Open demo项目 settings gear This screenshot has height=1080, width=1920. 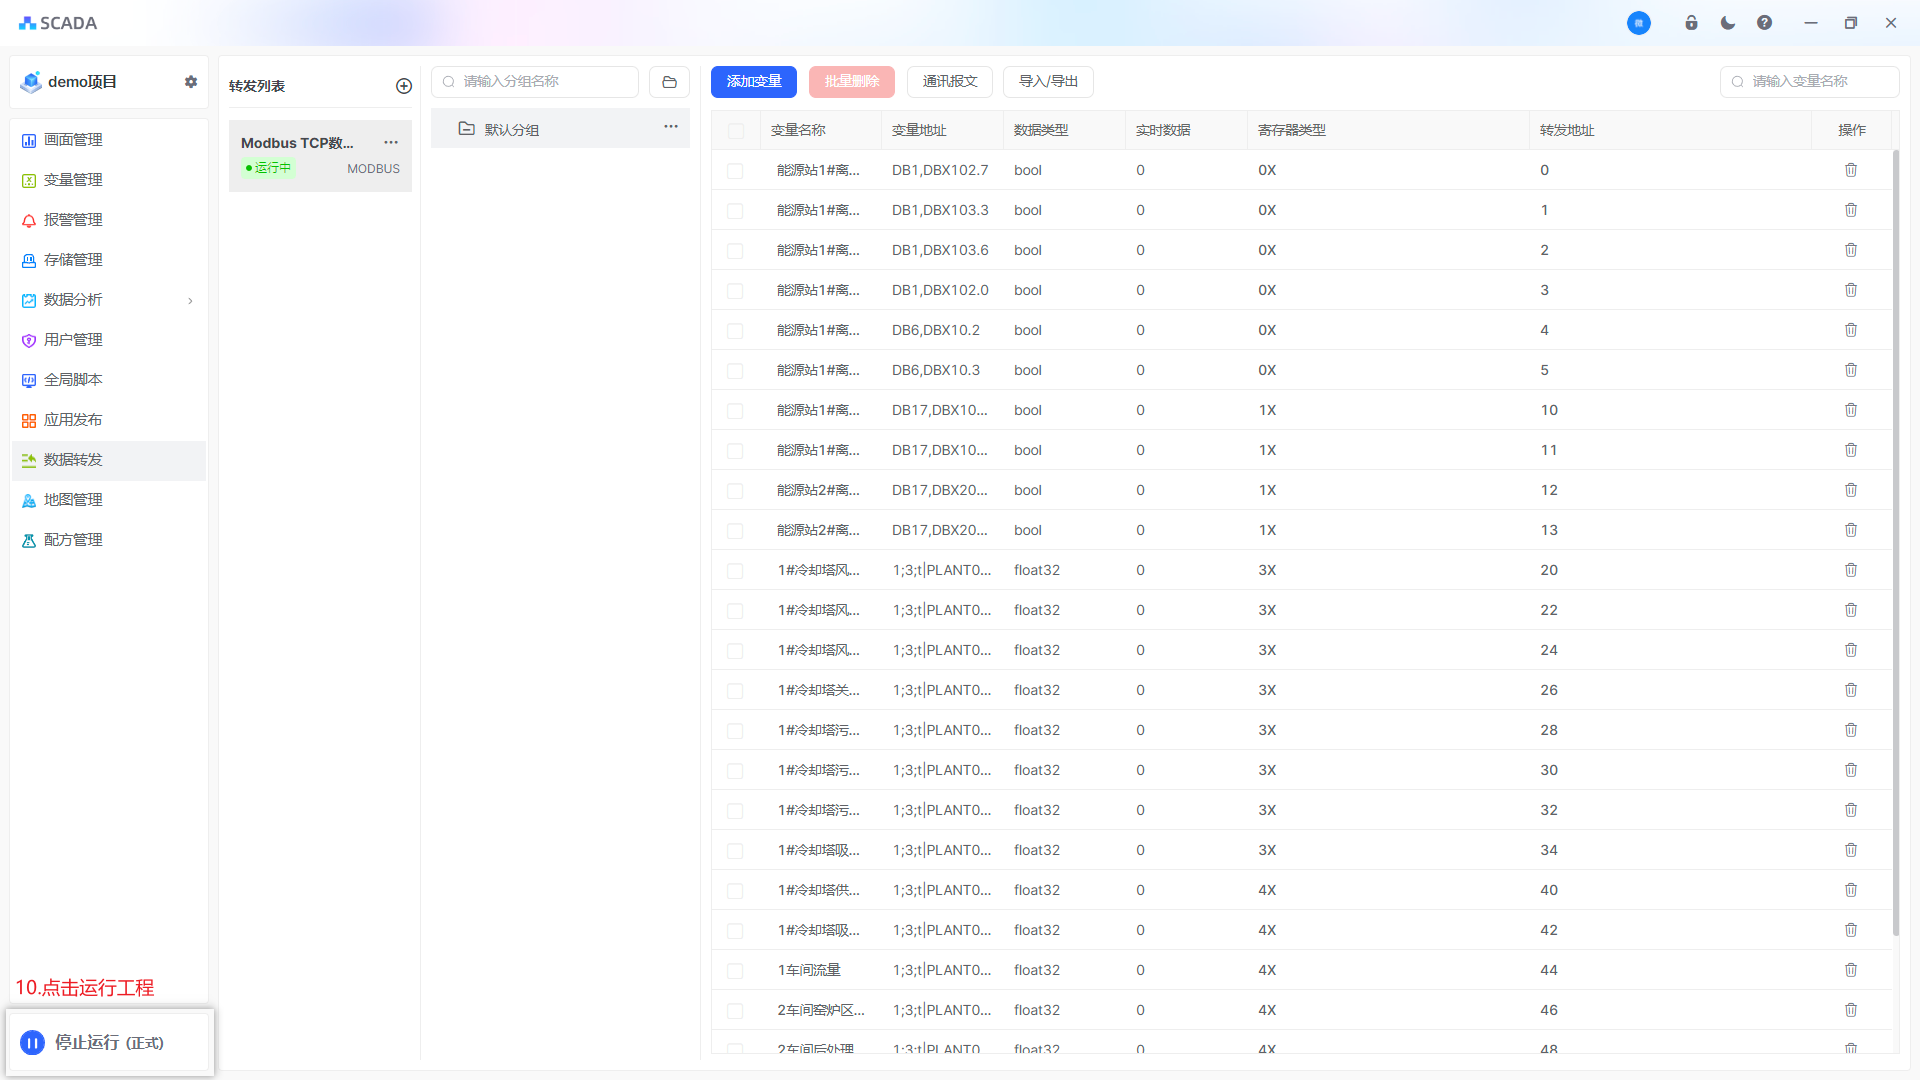[x=191, y=82]
